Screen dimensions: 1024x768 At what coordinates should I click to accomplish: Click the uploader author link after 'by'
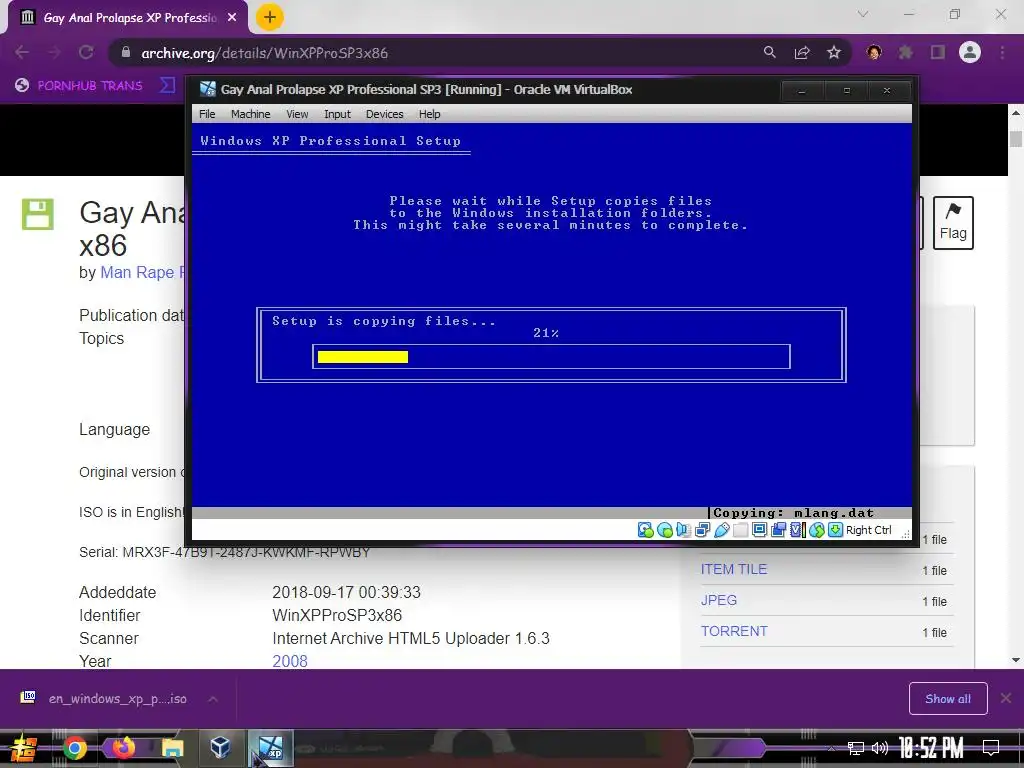point(142,272)
